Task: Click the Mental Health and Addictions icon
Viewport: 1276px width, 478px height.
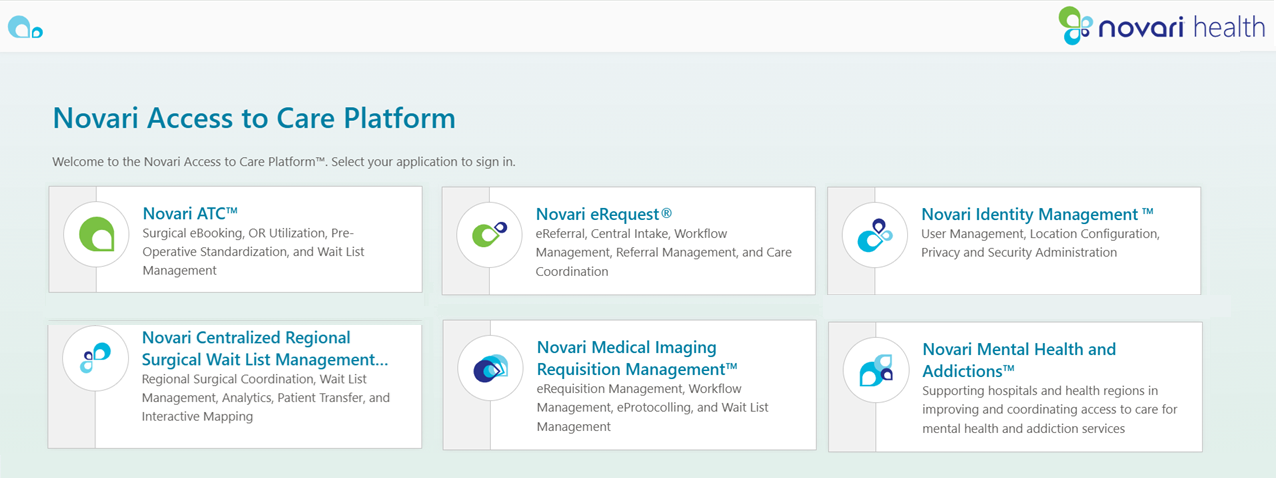Action: (x=876, y=369)
